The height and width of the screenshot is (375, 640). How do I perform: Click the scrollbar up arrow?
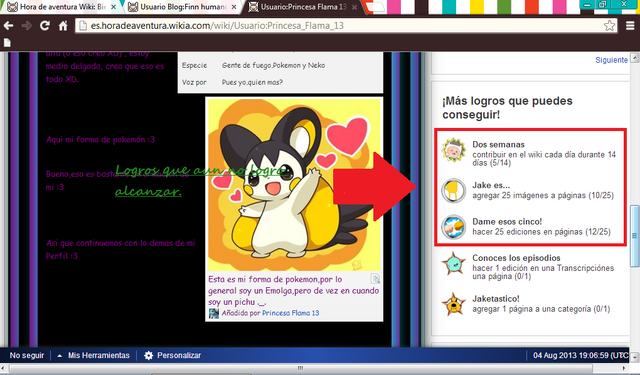pyautogui.click(x=635, y=58)
